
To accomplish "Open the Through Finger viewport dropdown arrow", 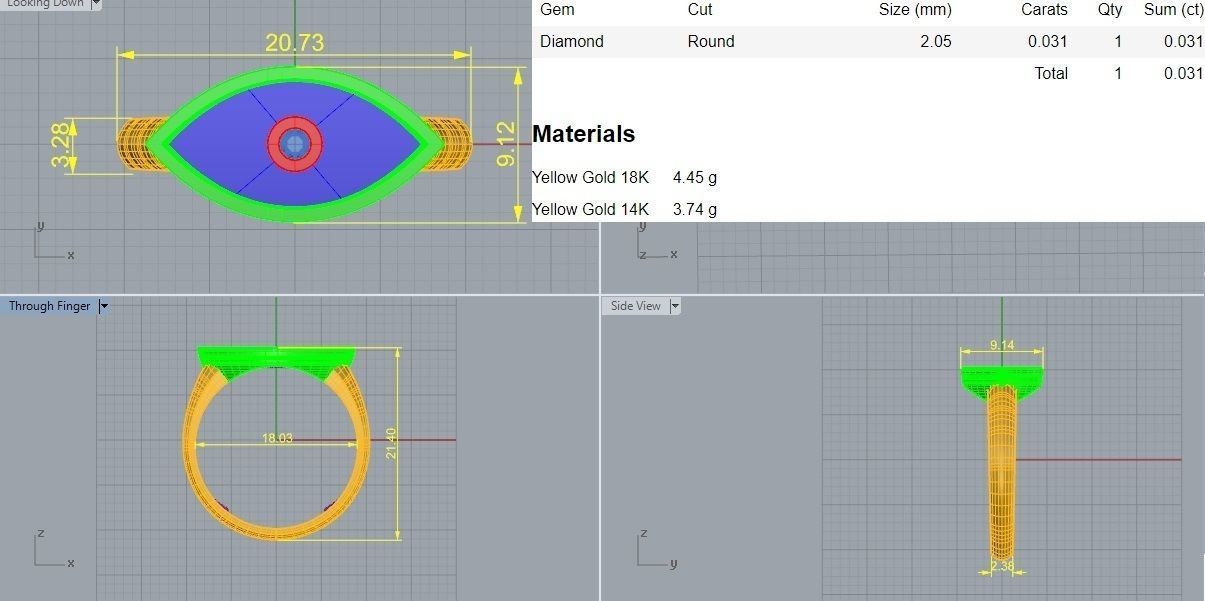I will click(x=103, y=306).
